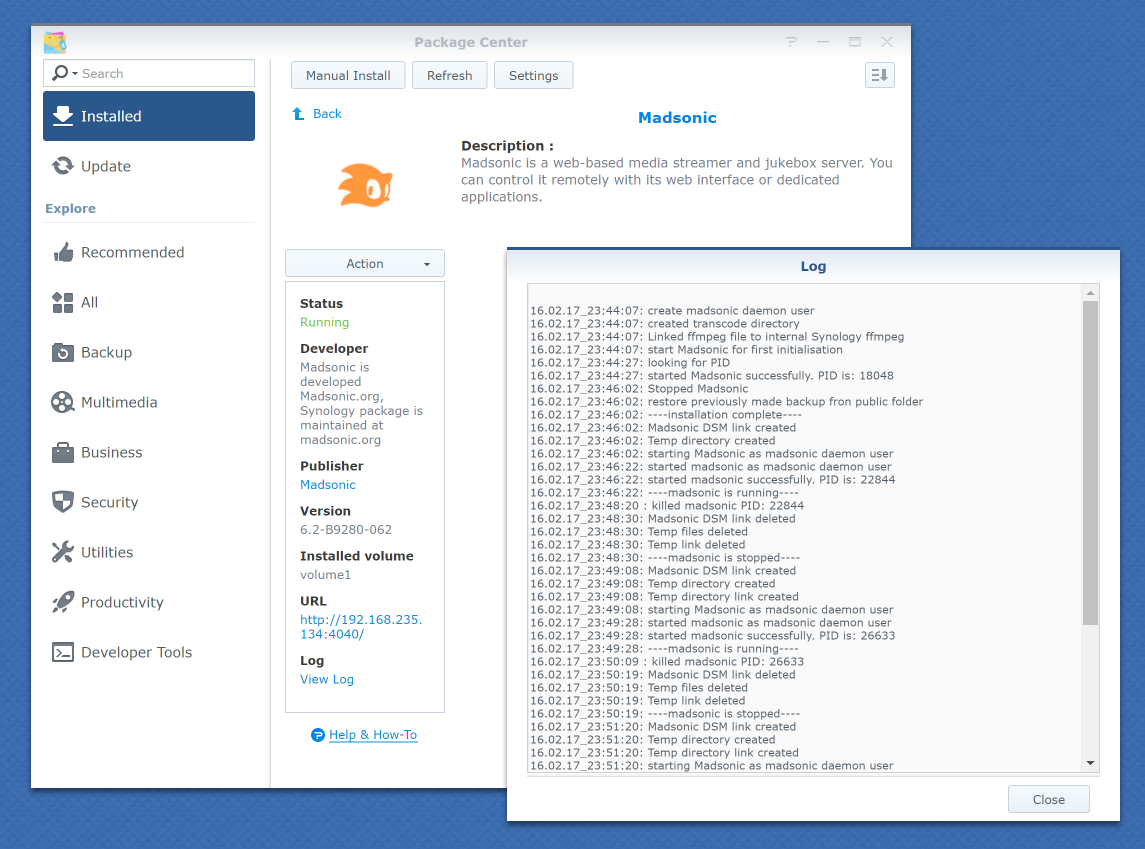Viewport: 1145px width, 849px height.
Task: Click the Productivity rocket icon
Action: [63, 602]
